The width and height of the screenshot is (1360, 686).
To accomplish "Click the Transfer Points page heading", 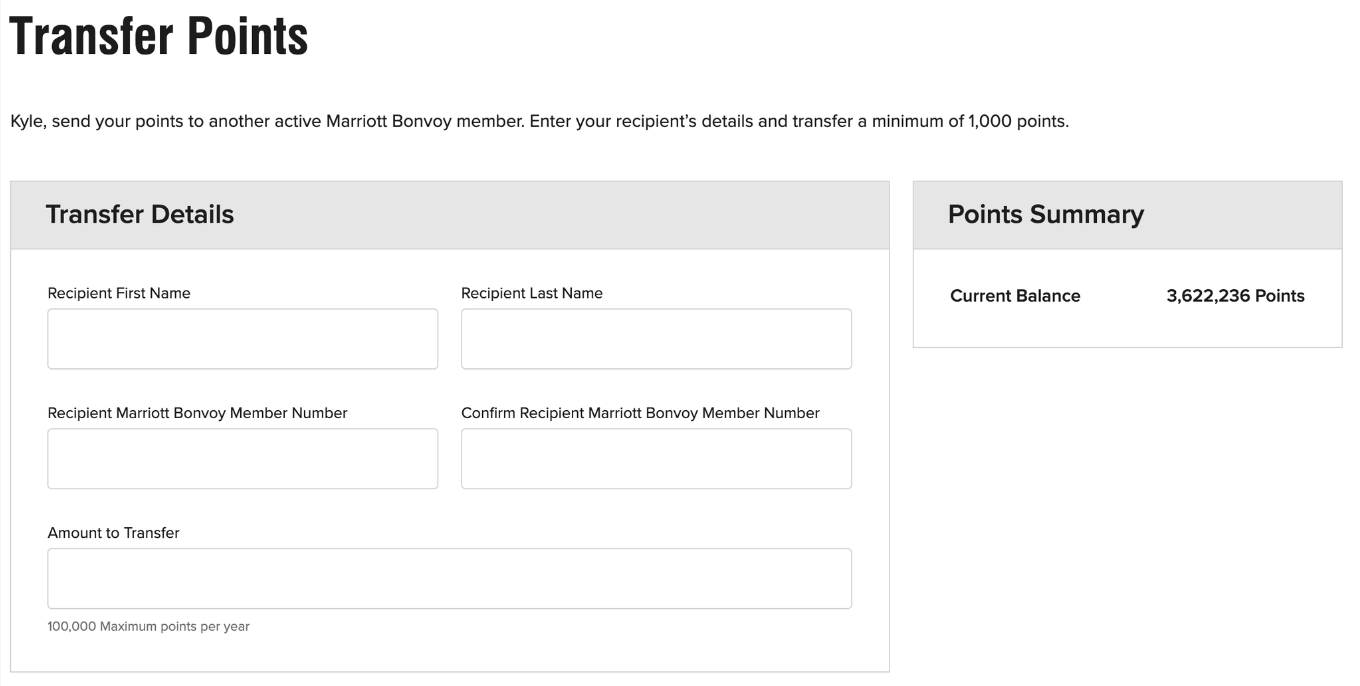I will pyautogui.click(x=159, y=37).
